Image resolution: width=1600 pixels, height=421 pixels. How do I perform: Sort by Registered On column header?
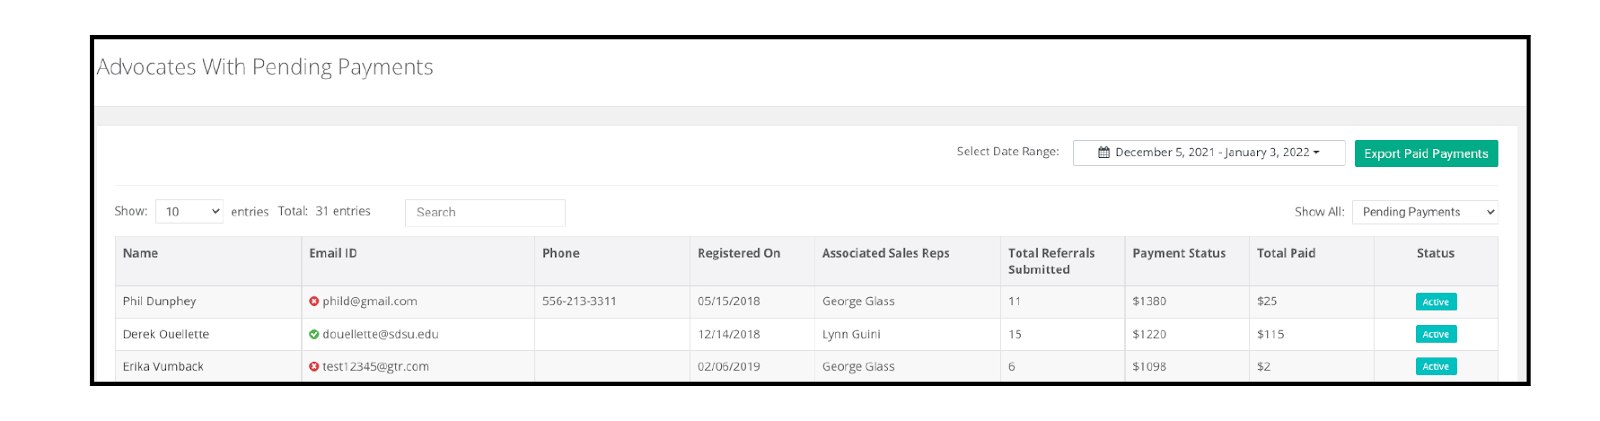point(739,253)
